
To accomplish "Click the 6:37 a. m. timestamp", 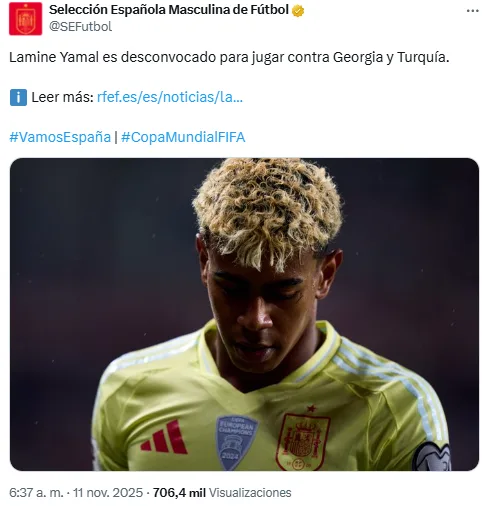I will point(36,492).
